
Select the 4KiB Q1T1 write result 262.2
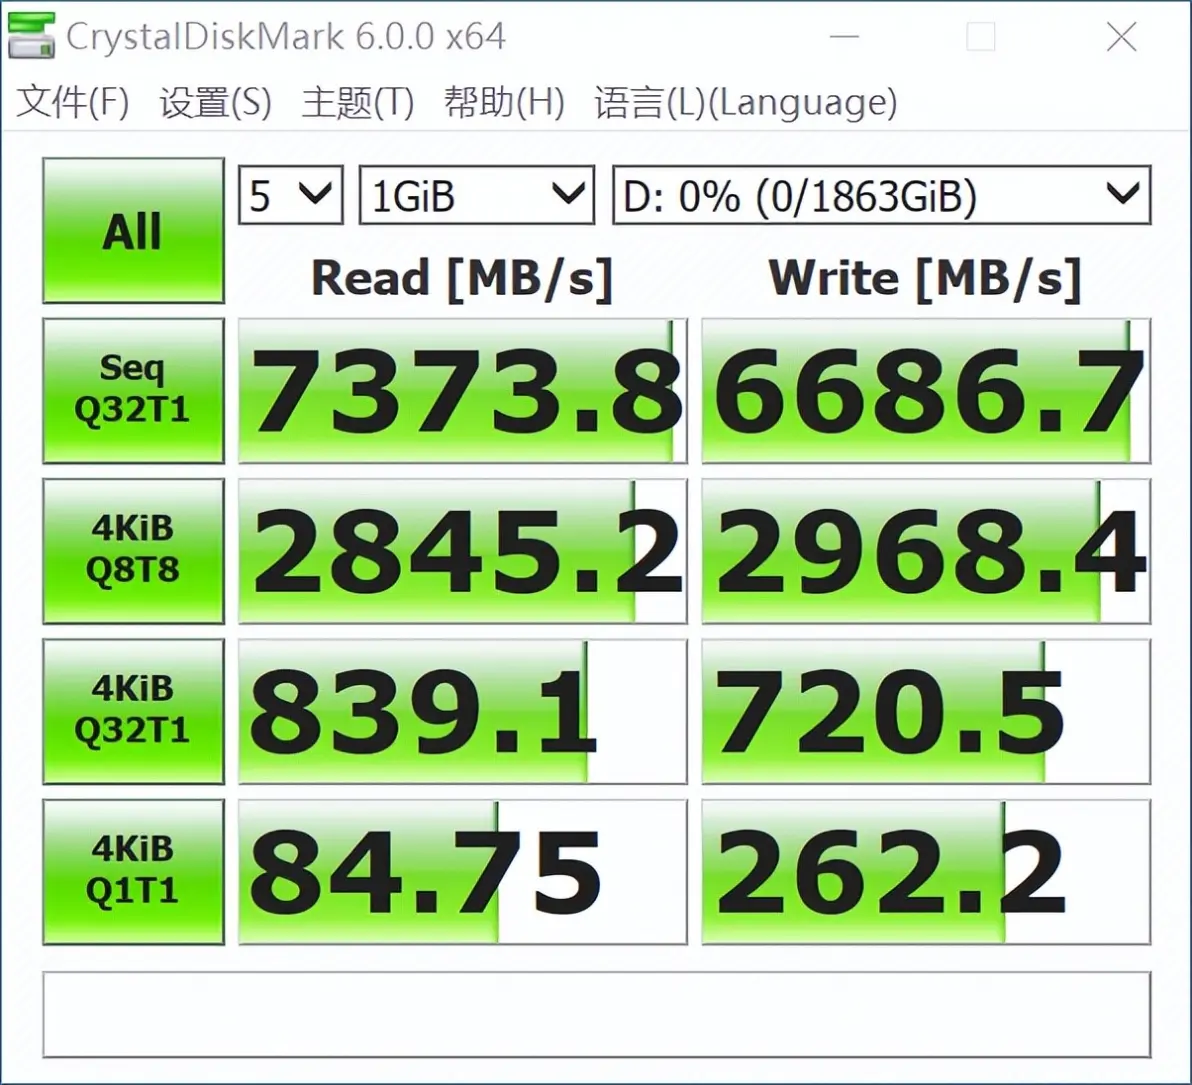click(926, 872)
